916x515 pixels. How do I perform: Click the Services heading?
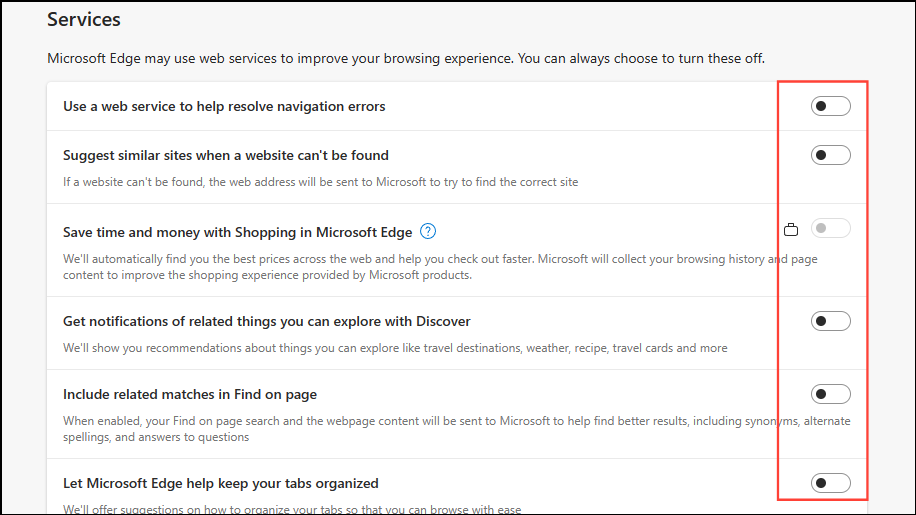(x=84, y=19)
